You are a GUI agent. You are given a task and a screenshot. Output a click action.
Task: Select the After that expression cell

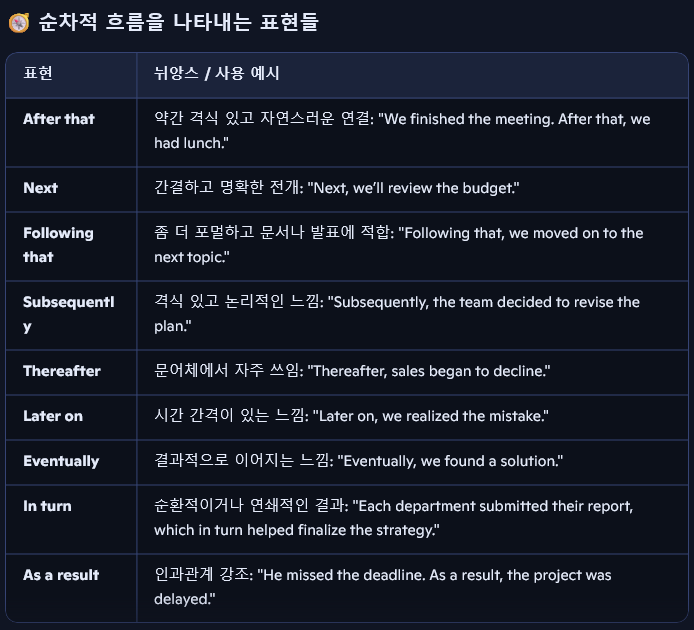point(59,119)
